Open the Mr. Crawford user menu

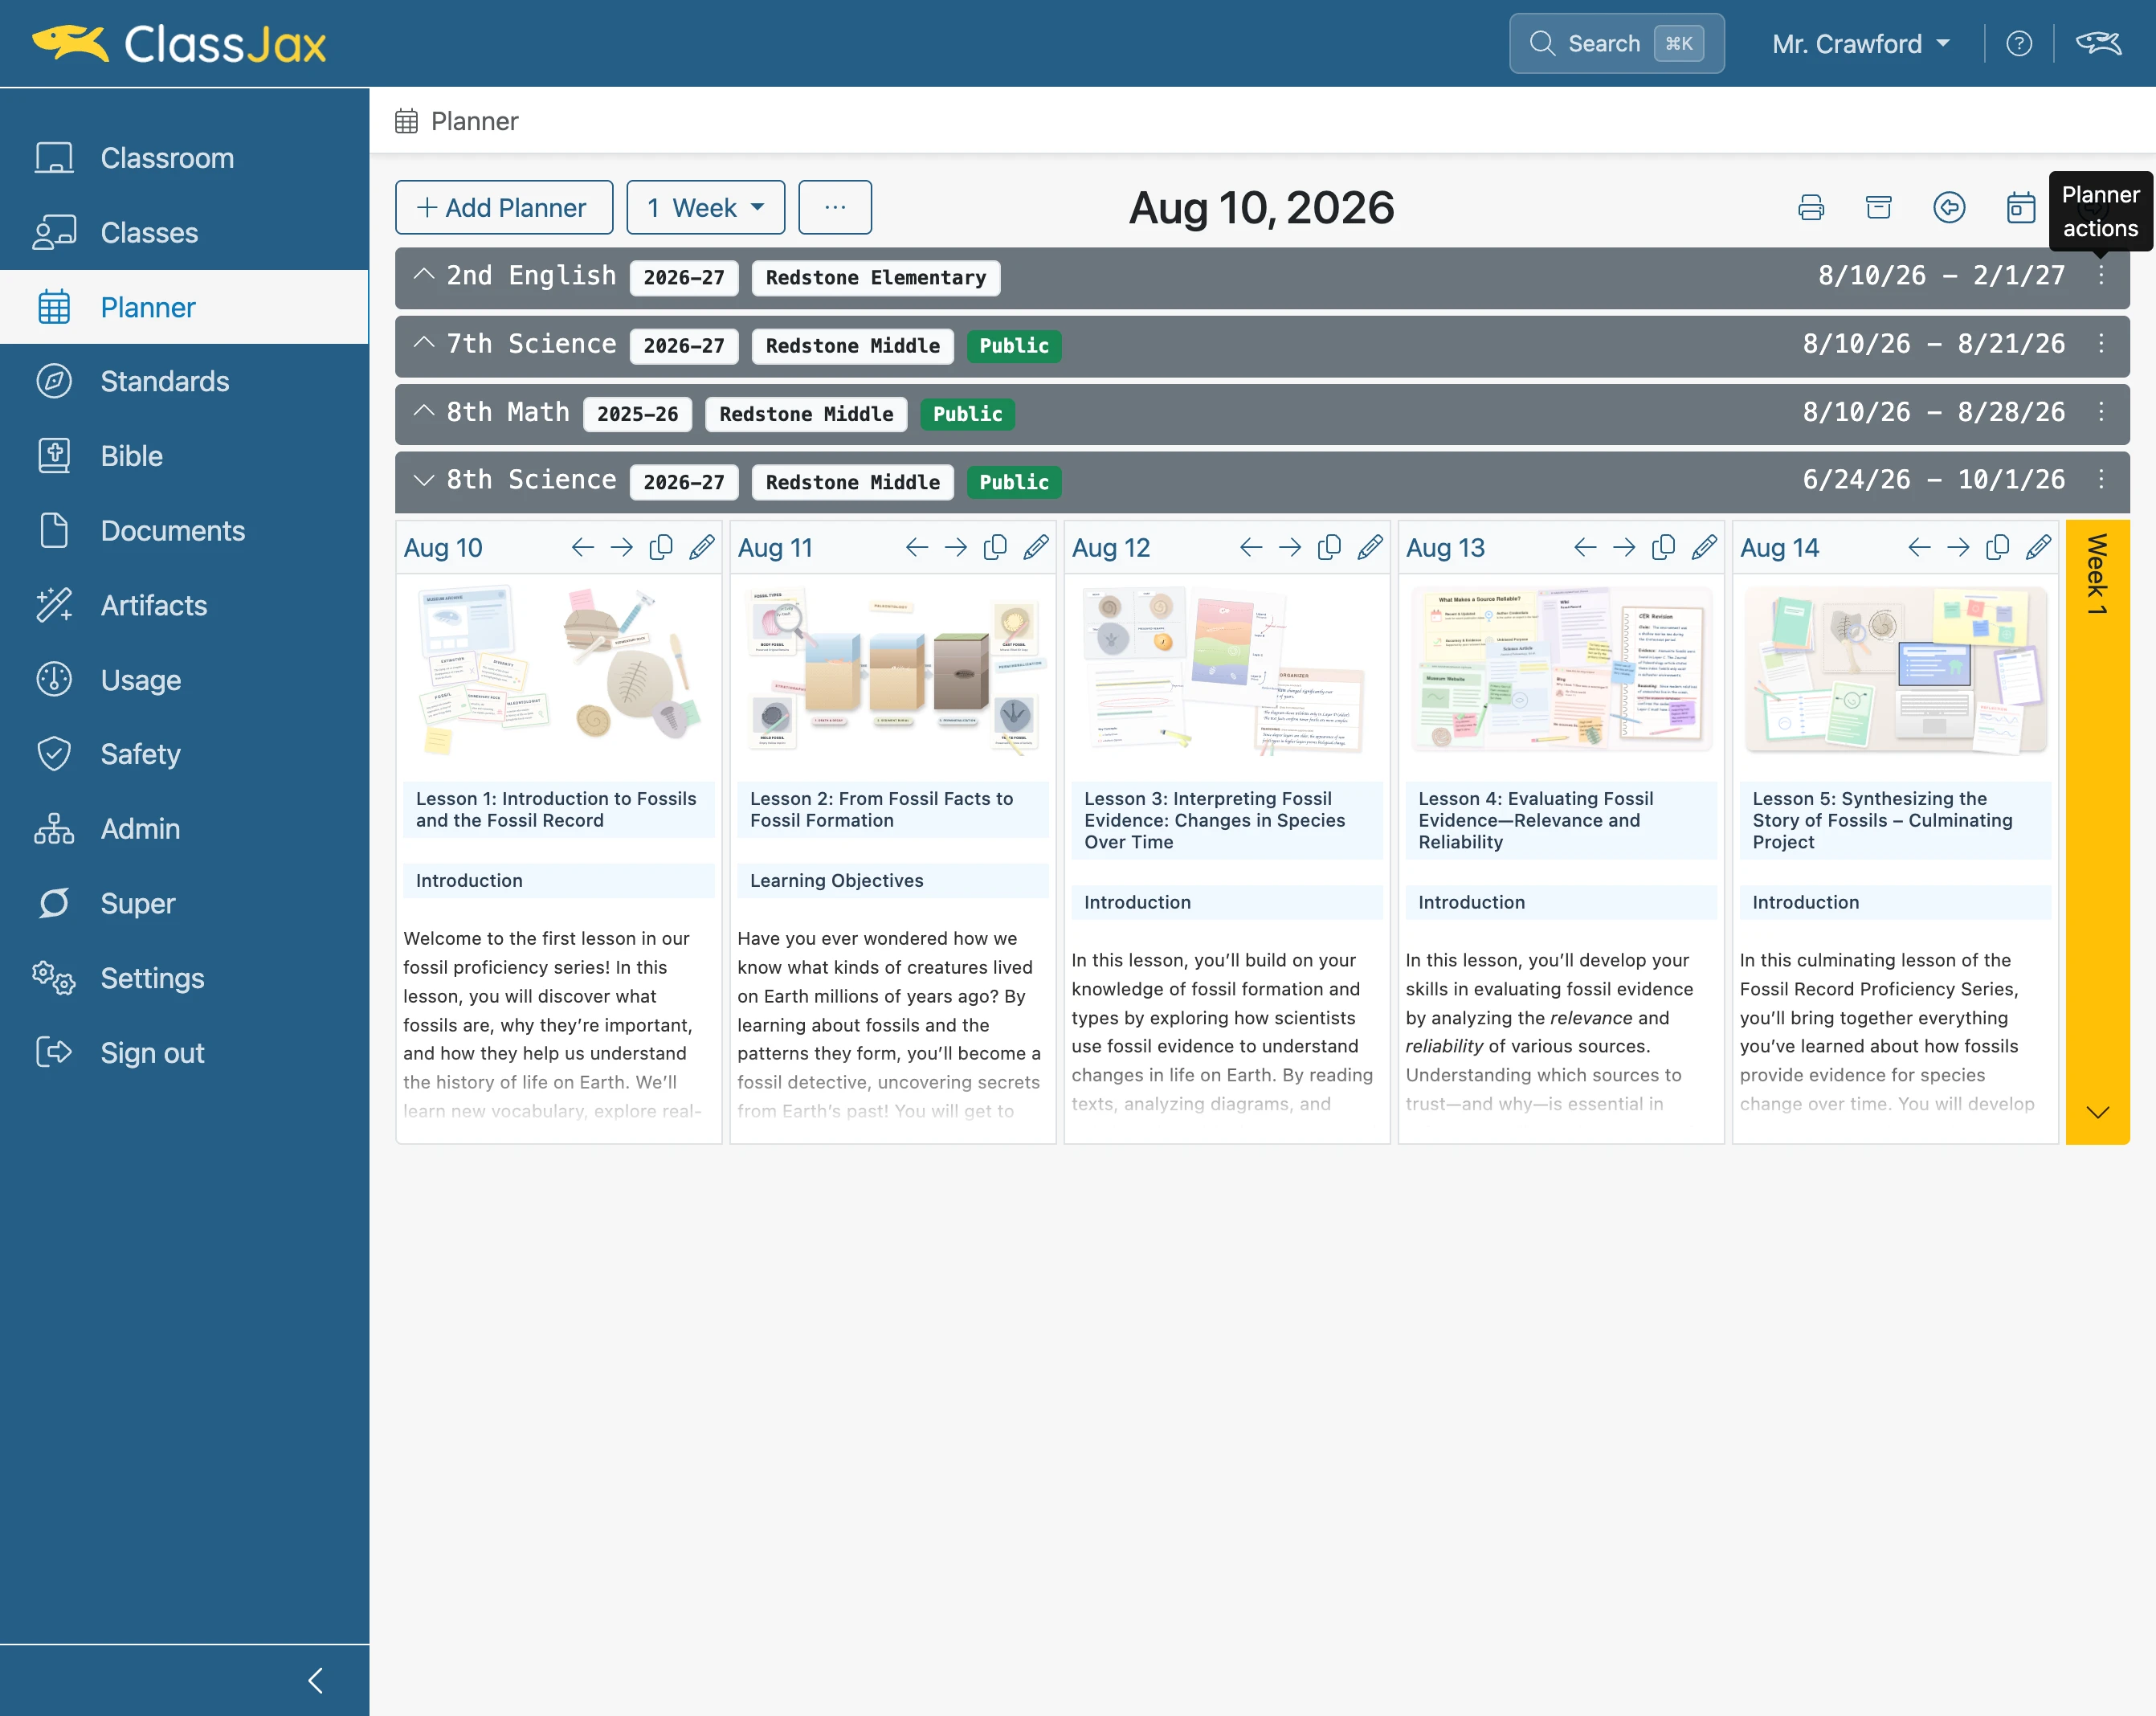tap(1861, 44)
